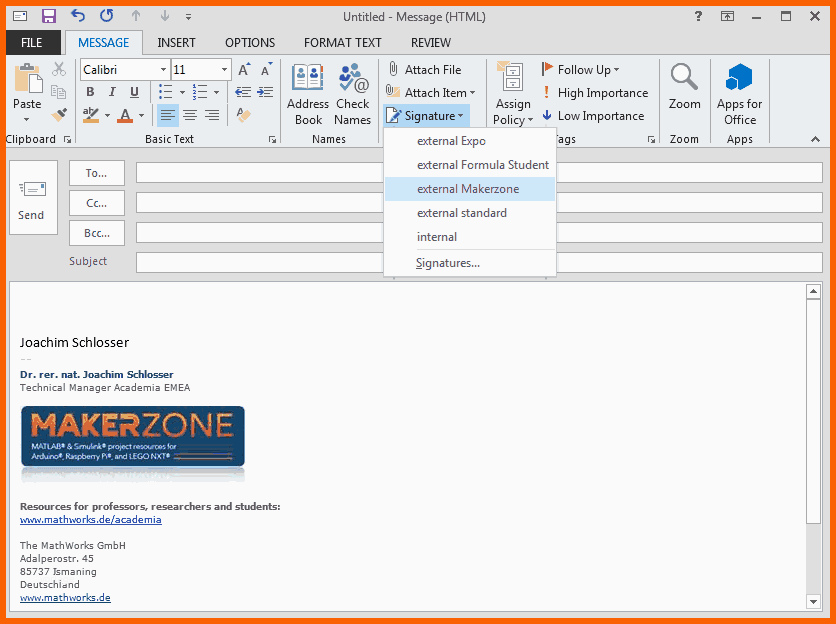Screen dimensions: 836x624
Task: Align text to the right
Action: click(212, 115)
